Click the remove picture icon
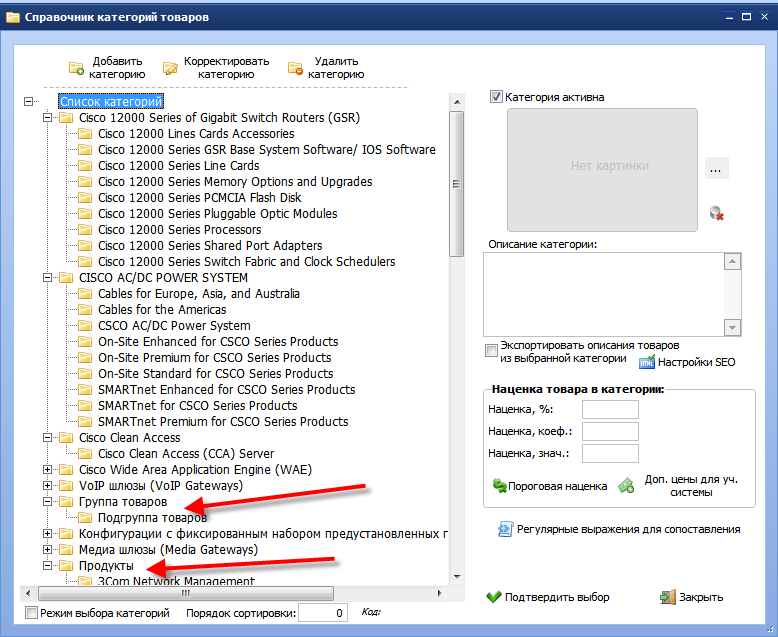Screen dimensions: 778x637 (x=716, y=213)
